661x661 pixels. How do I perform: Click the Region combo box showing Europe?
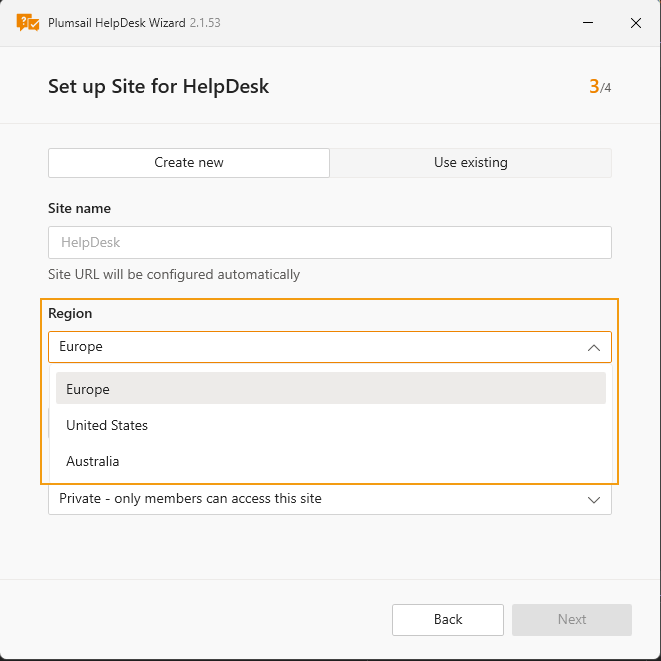(310, 347)
